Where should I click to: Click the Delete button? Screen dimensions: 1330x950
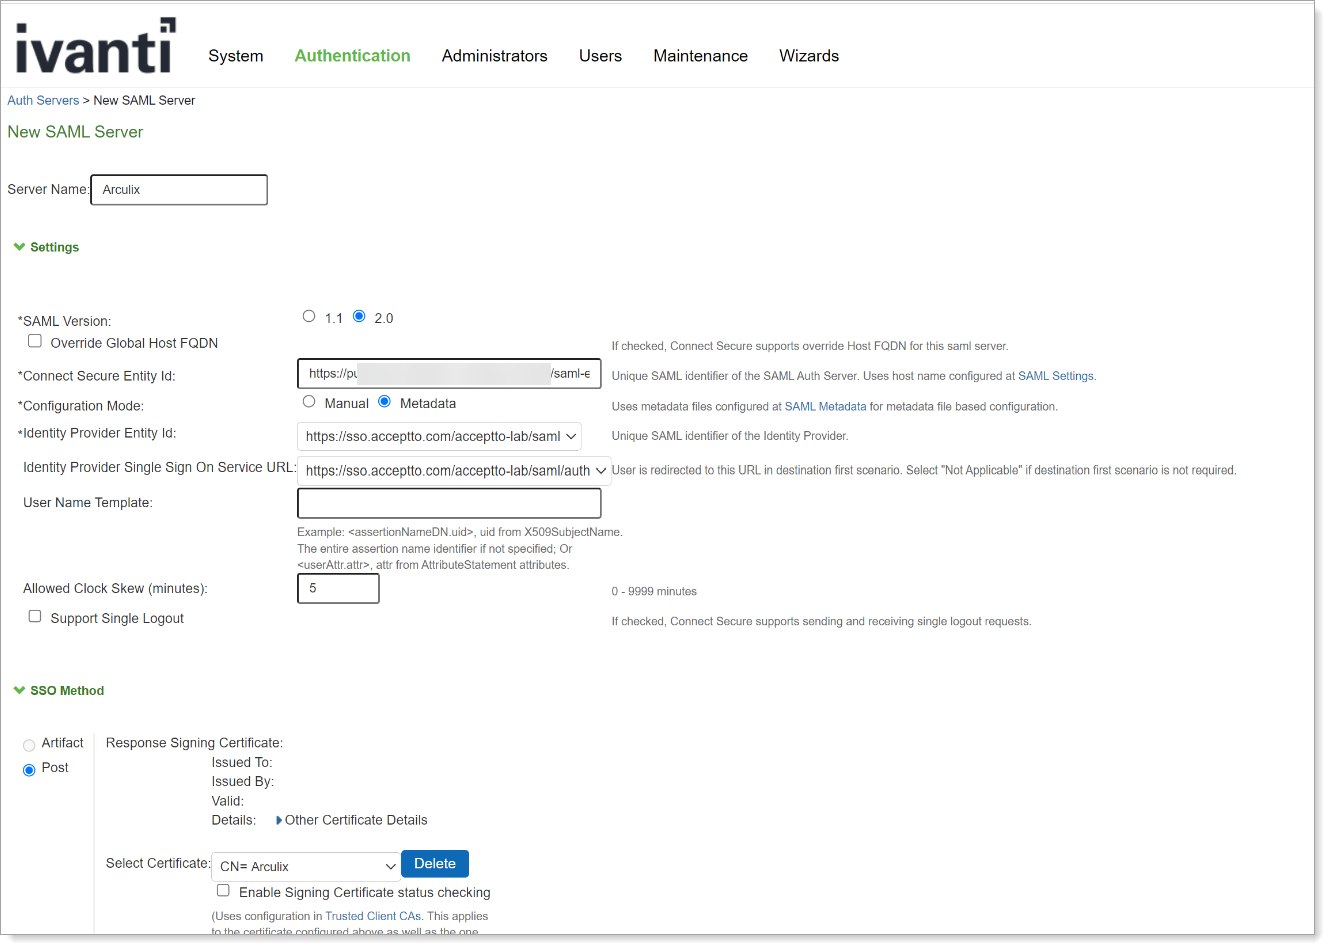(435, 864)
